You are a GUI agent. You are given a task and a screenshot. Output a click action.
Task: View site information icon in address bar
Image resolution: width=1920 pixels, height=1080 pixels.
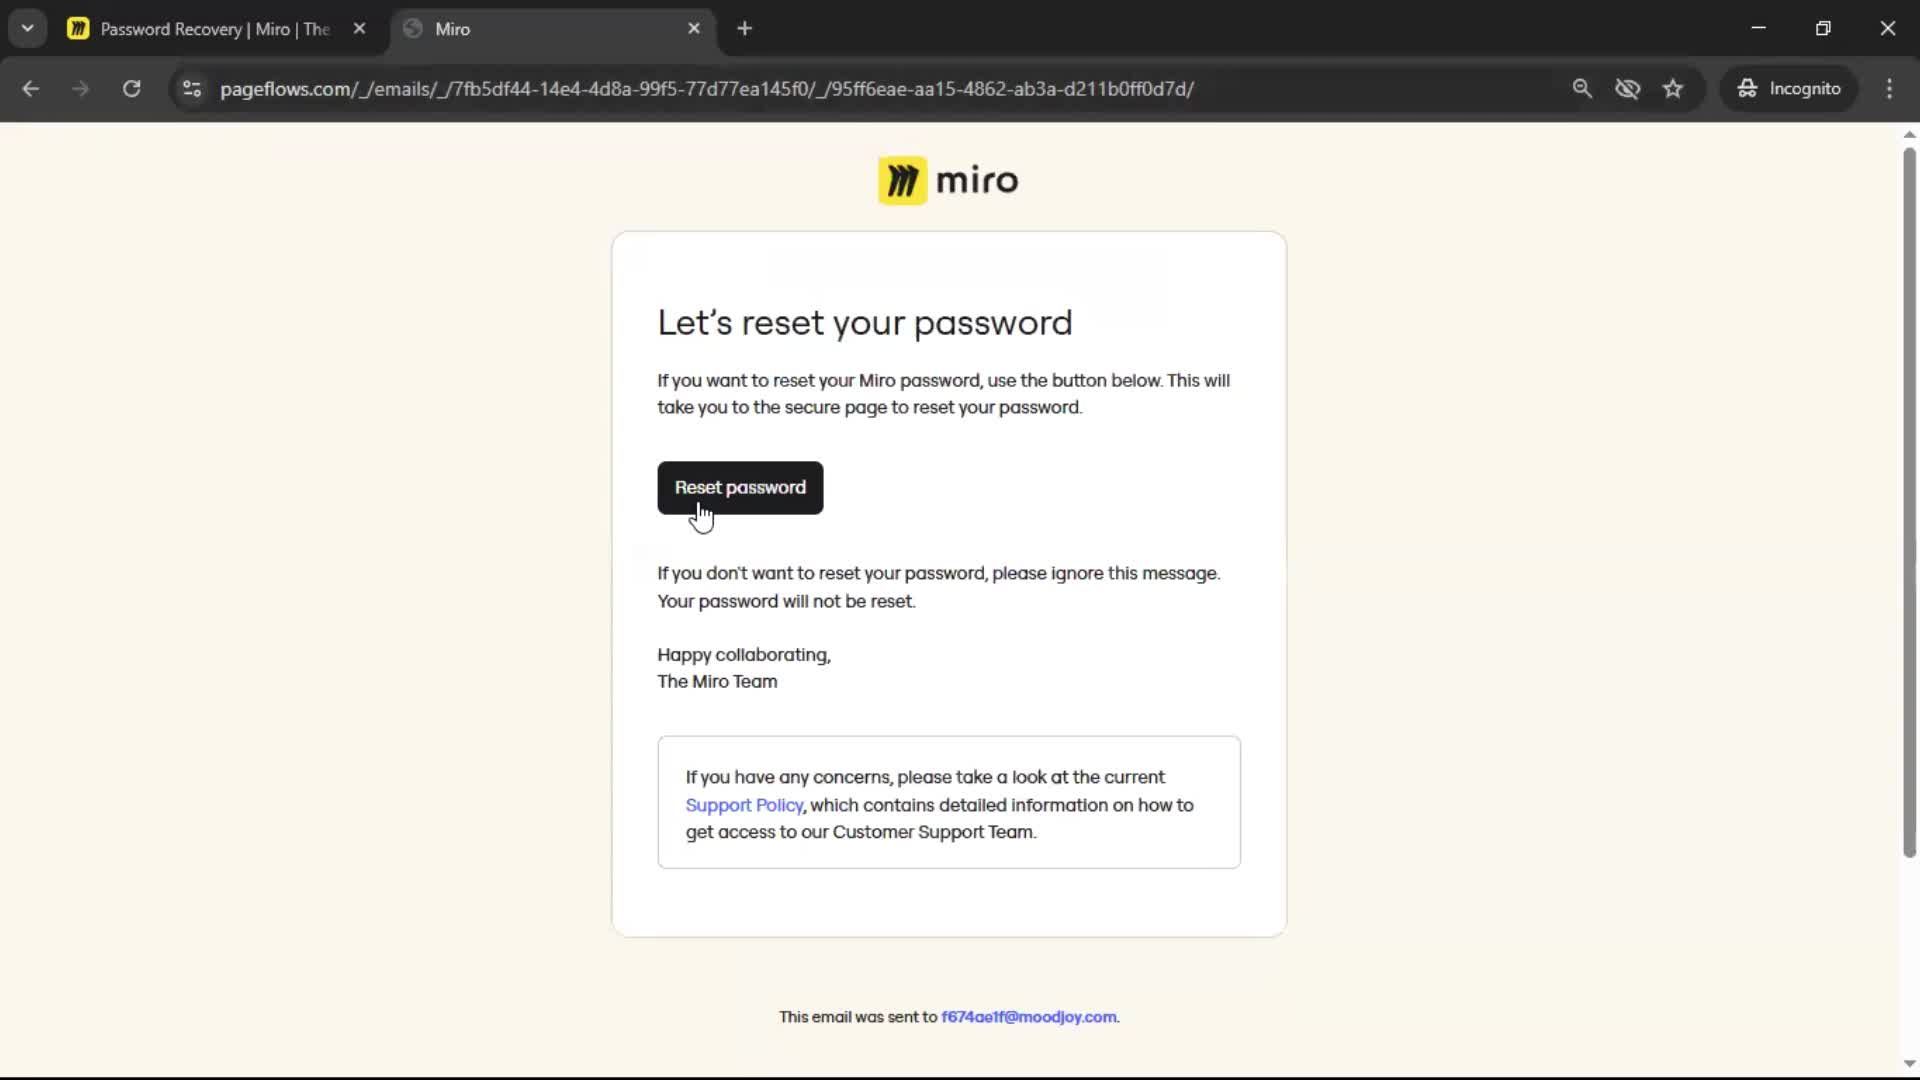coord(192,89)
